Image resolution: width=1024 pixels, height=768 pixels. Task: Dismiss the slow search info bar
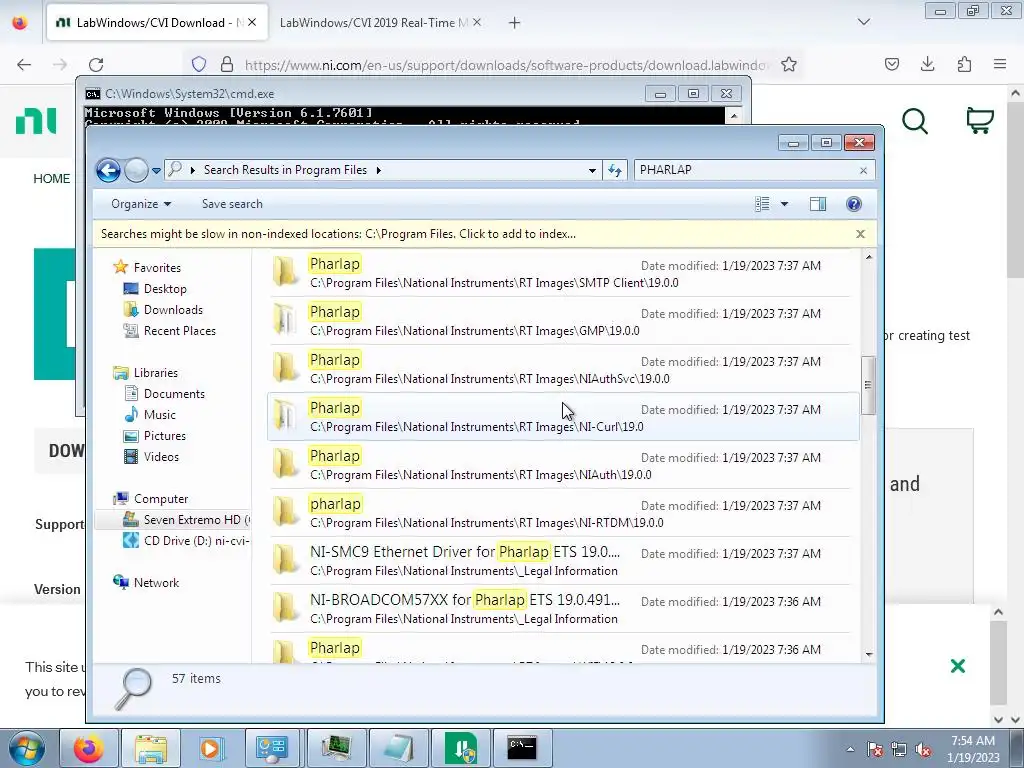pos(860,234)
